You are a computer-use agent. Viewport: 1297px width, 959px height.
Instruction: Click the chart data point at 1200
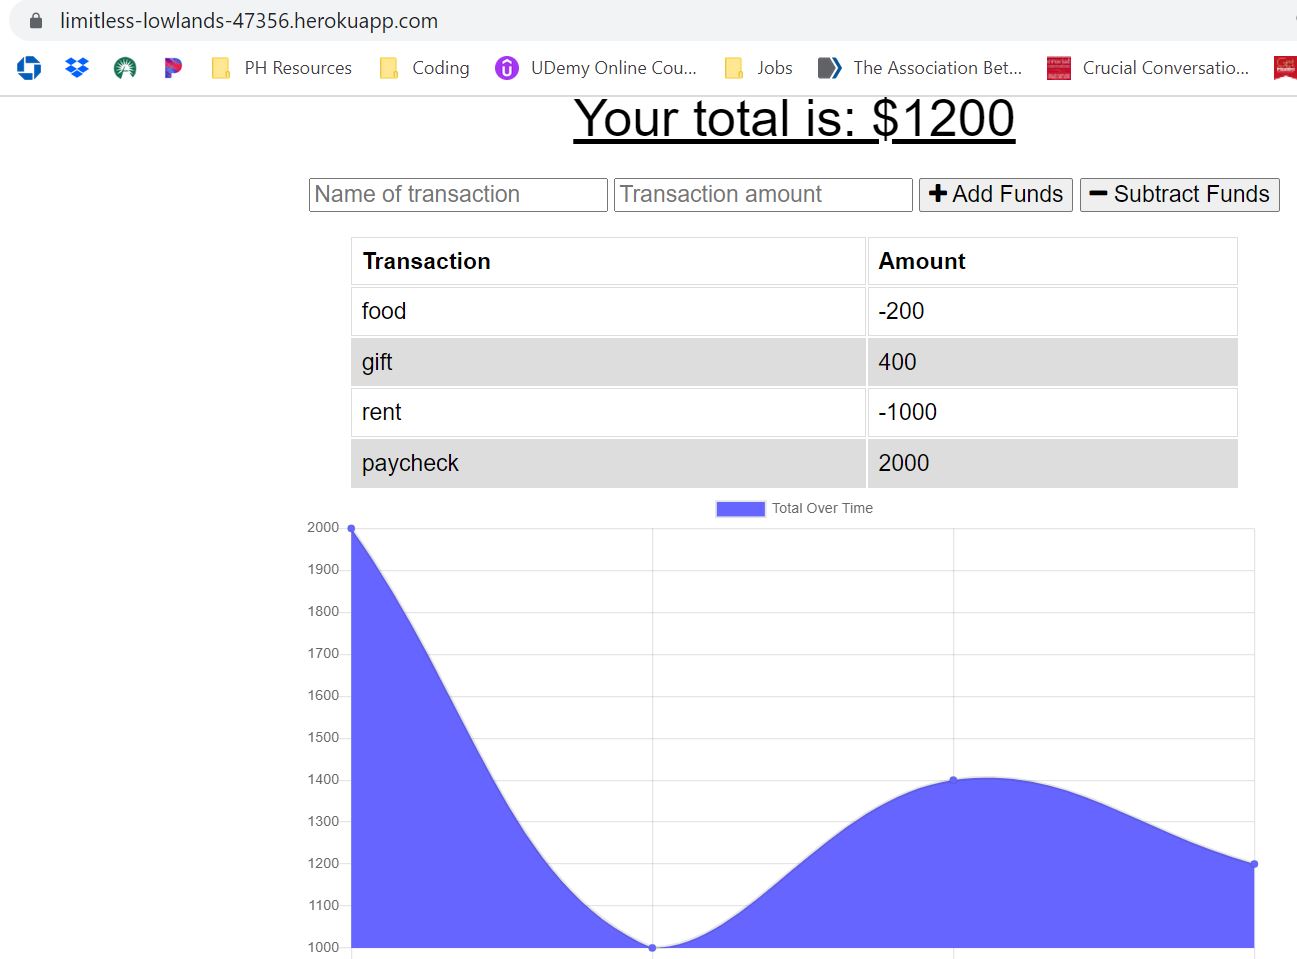[x=1254, y=864]
